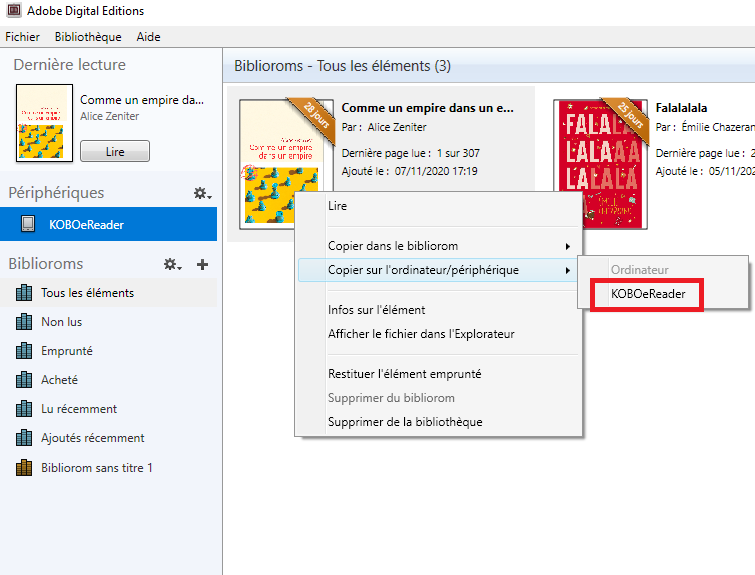Select the Lu récemment bibliorom
The image size is (755, 575).
click(x=108, y=409)
